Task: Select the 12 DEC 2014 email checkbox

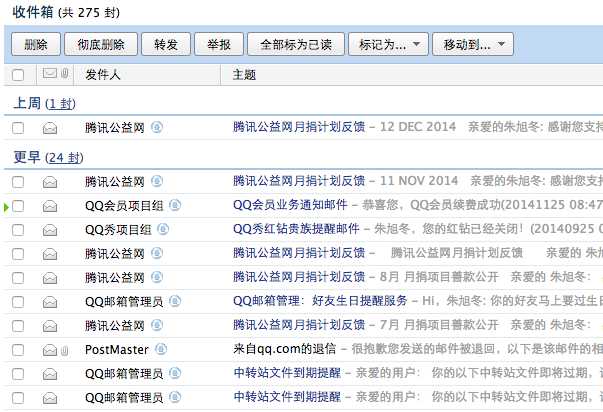Action: [x=18, y=128]
